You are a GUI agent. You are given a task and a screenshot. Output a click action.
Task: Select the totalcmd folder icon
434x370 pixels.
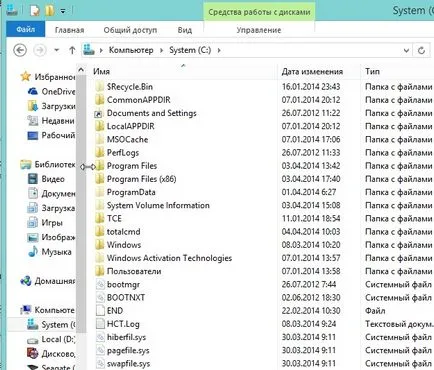coord(99,231)
